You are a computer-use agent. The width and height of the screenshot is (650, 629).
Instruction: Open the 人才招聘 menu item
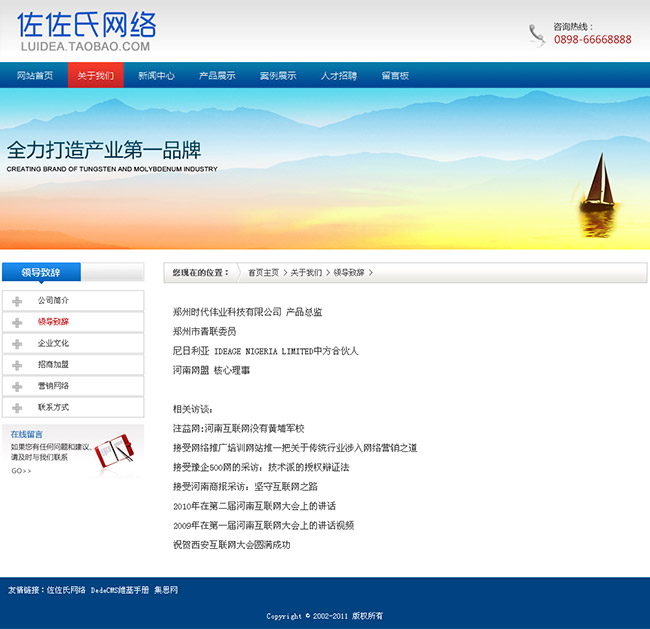[x=338, y=76]
